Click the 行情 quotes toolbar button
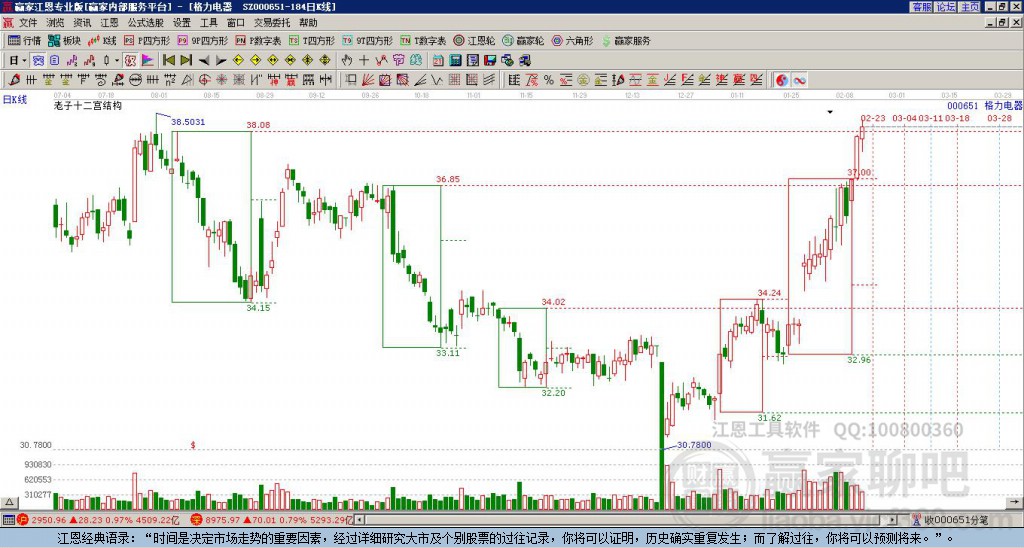Screen dimensions: 1024x548 (x=25, y=40)
